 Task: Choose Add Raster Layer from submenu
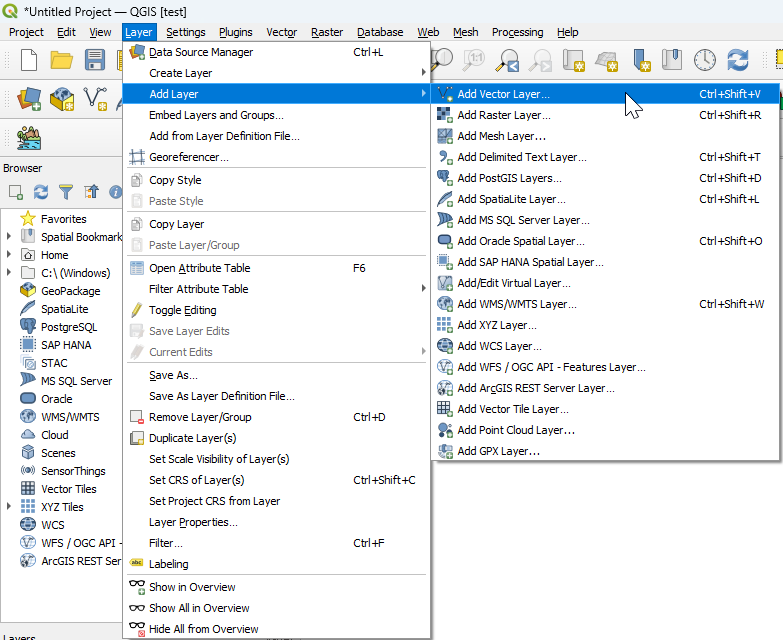[503, 115]
